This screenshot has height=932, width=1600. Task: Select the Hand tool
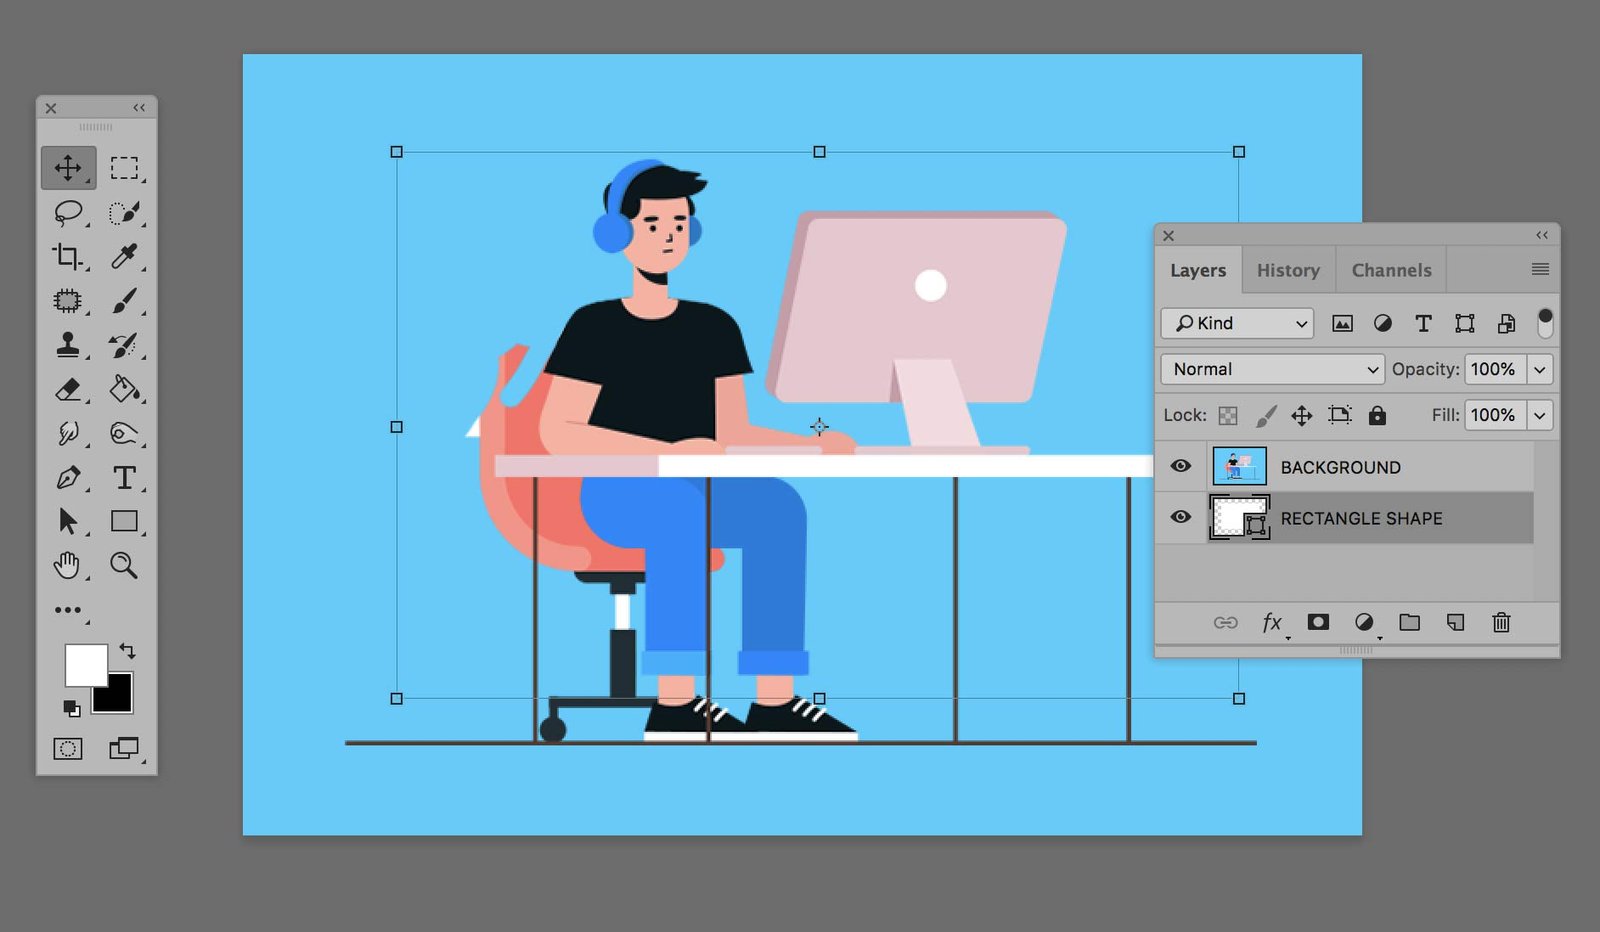tap(68, 566)
